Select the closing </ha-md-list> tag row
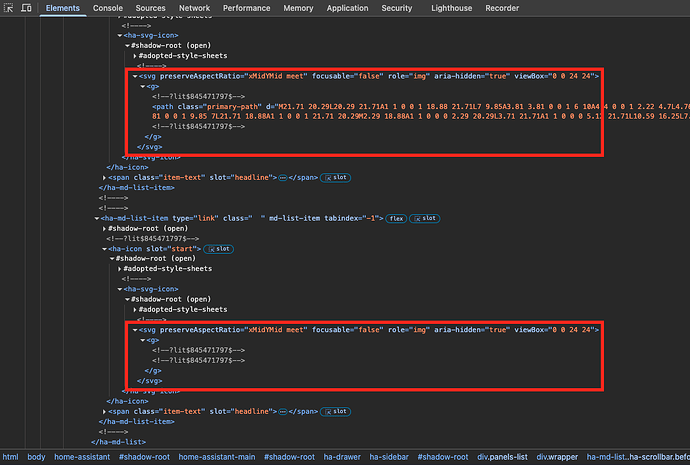The height and width of the screenshot is (465, 690). click(x=118, y=442)
